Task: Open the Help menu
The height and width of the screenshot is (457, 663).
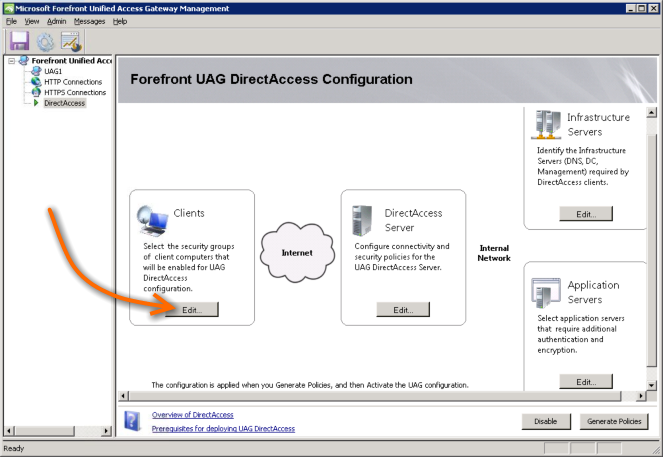Action: (120, 21)
